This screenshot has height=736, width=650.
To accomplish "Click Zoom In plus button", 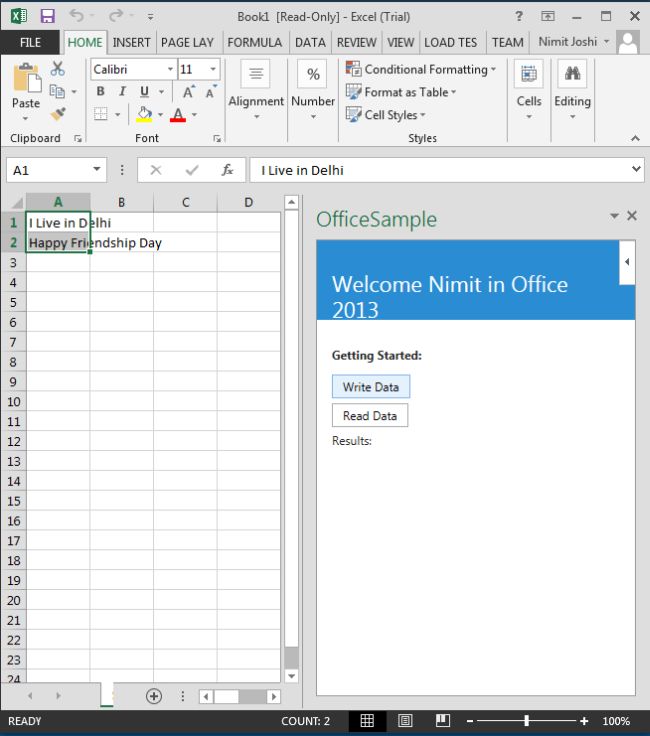I will pos(584,721).
